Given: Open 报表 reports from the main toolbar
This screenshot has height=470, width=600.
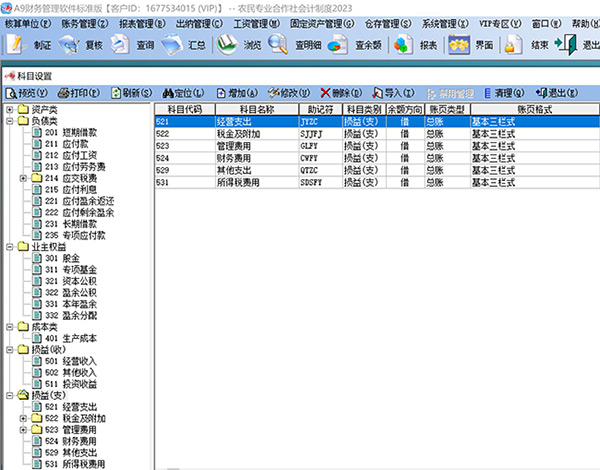Looking at the screenshot, I should 414,44.
